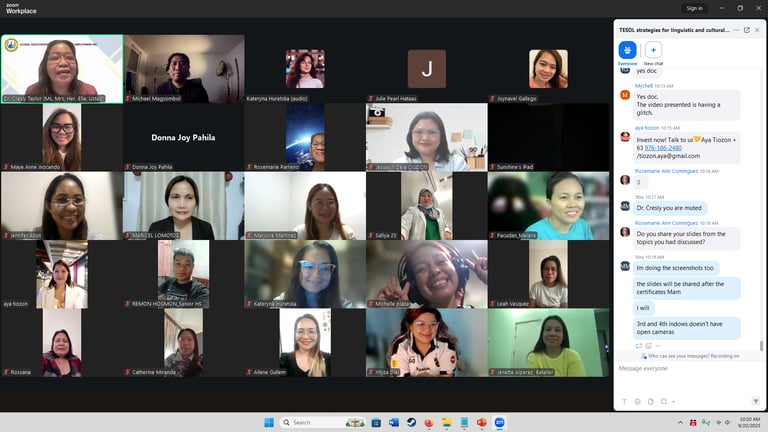768x432 pixels.
Task: Click the Zoom icon in taskbar
Action: tap(500, 423)
